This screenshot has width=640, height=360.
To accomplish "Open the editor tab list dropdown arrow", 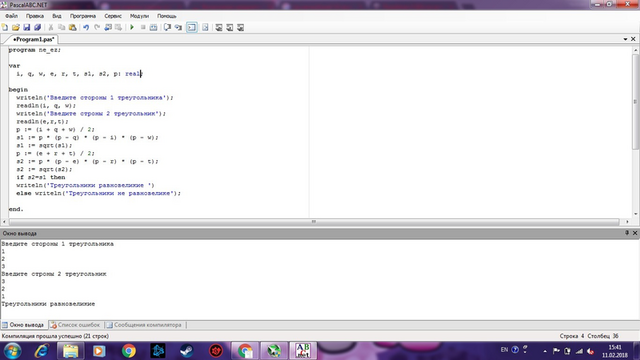I will tap(625, 39).
